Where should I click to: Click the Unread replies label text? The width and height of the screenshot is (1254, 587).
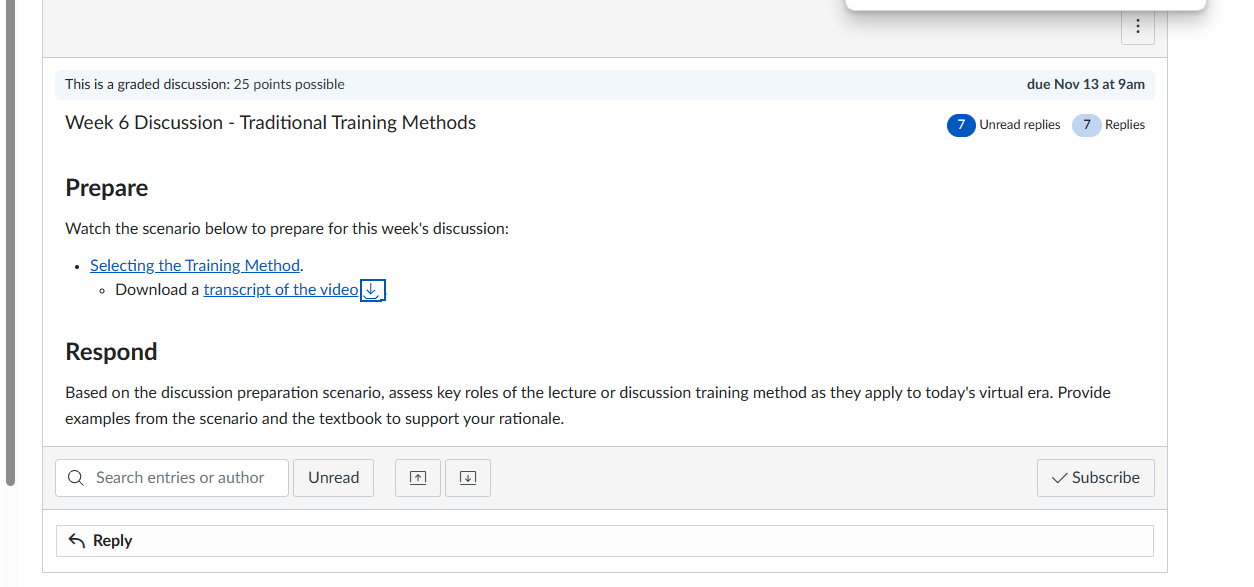(x=1019, y=125)
